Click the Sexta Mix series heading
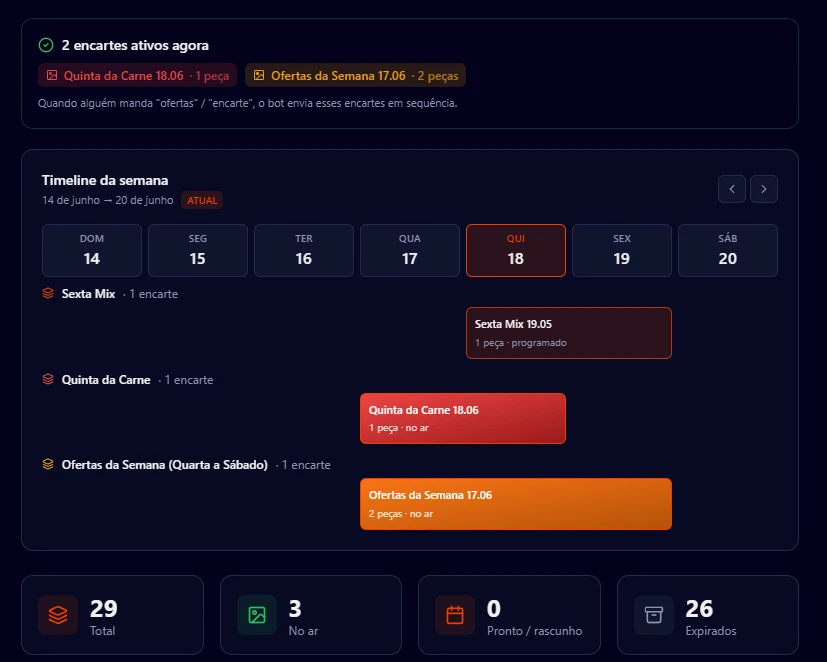Image resolution: width=827 pixels, height=662 pixels. [88, 294]
